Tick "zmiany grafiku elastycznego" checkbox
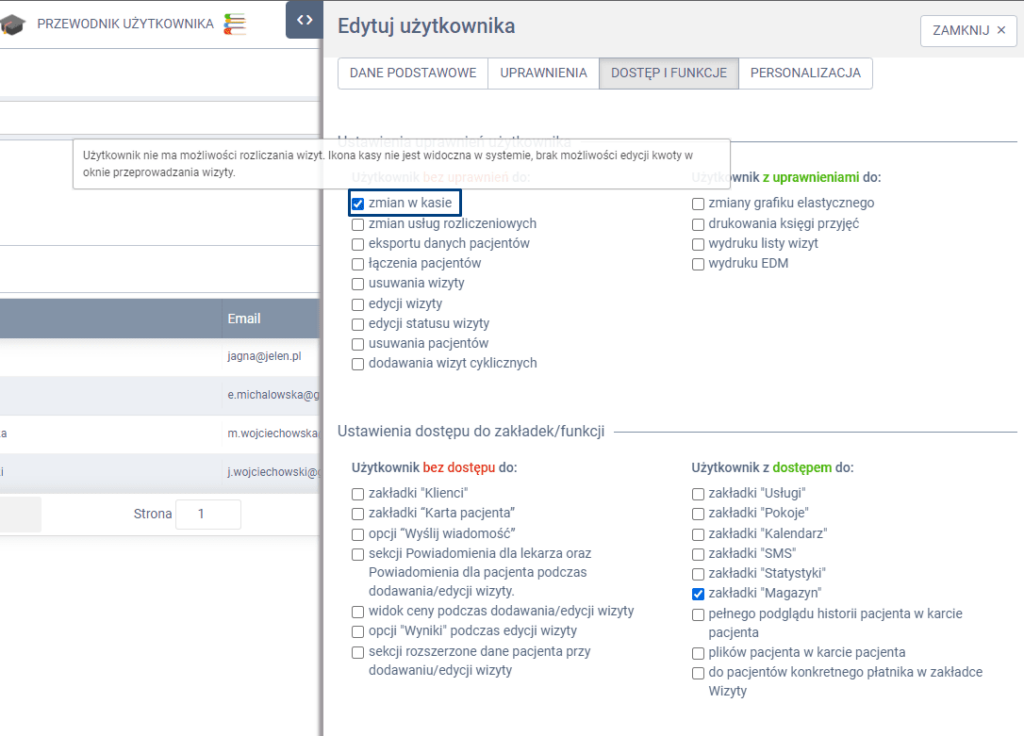1024x736 pixels. point(698,204)
